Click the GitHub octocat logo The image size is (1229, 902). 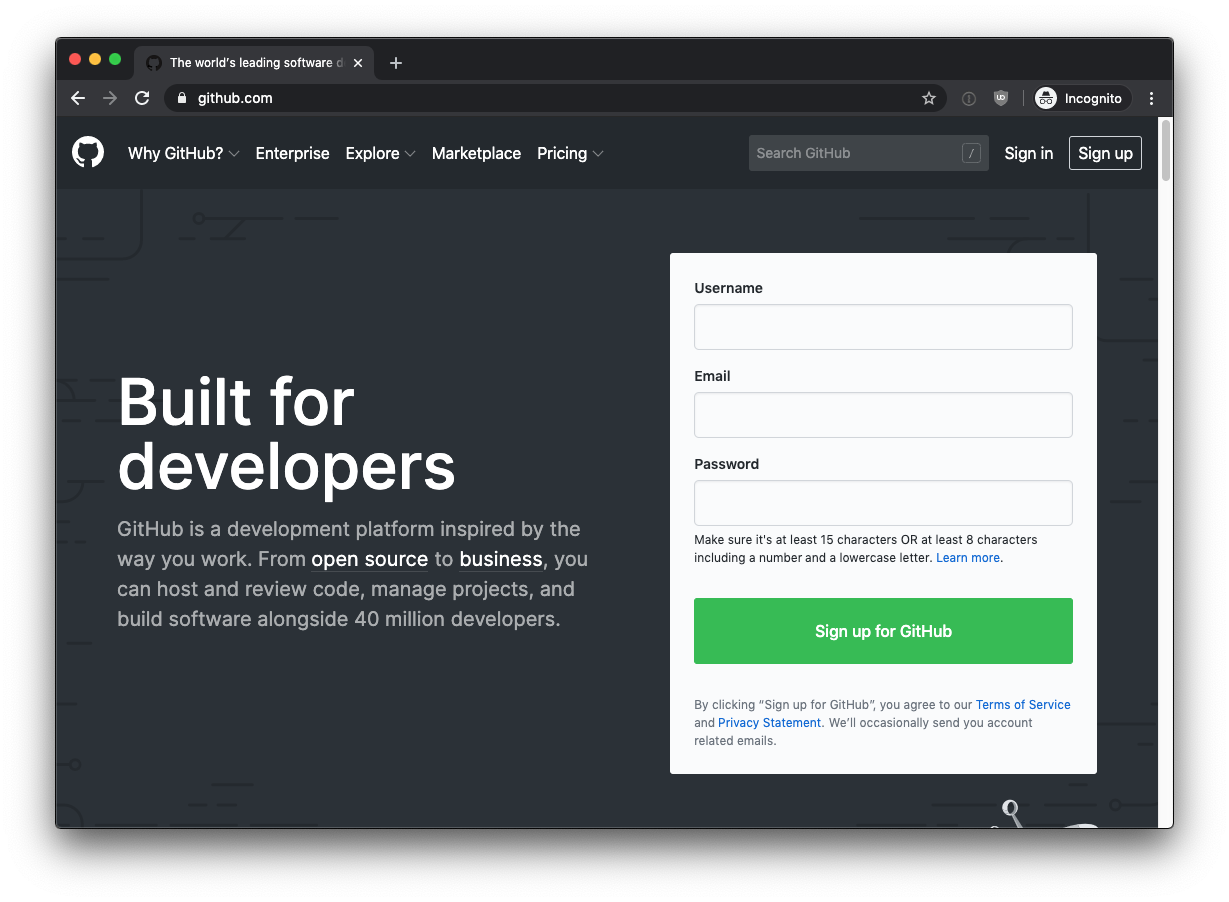(88, 153)
